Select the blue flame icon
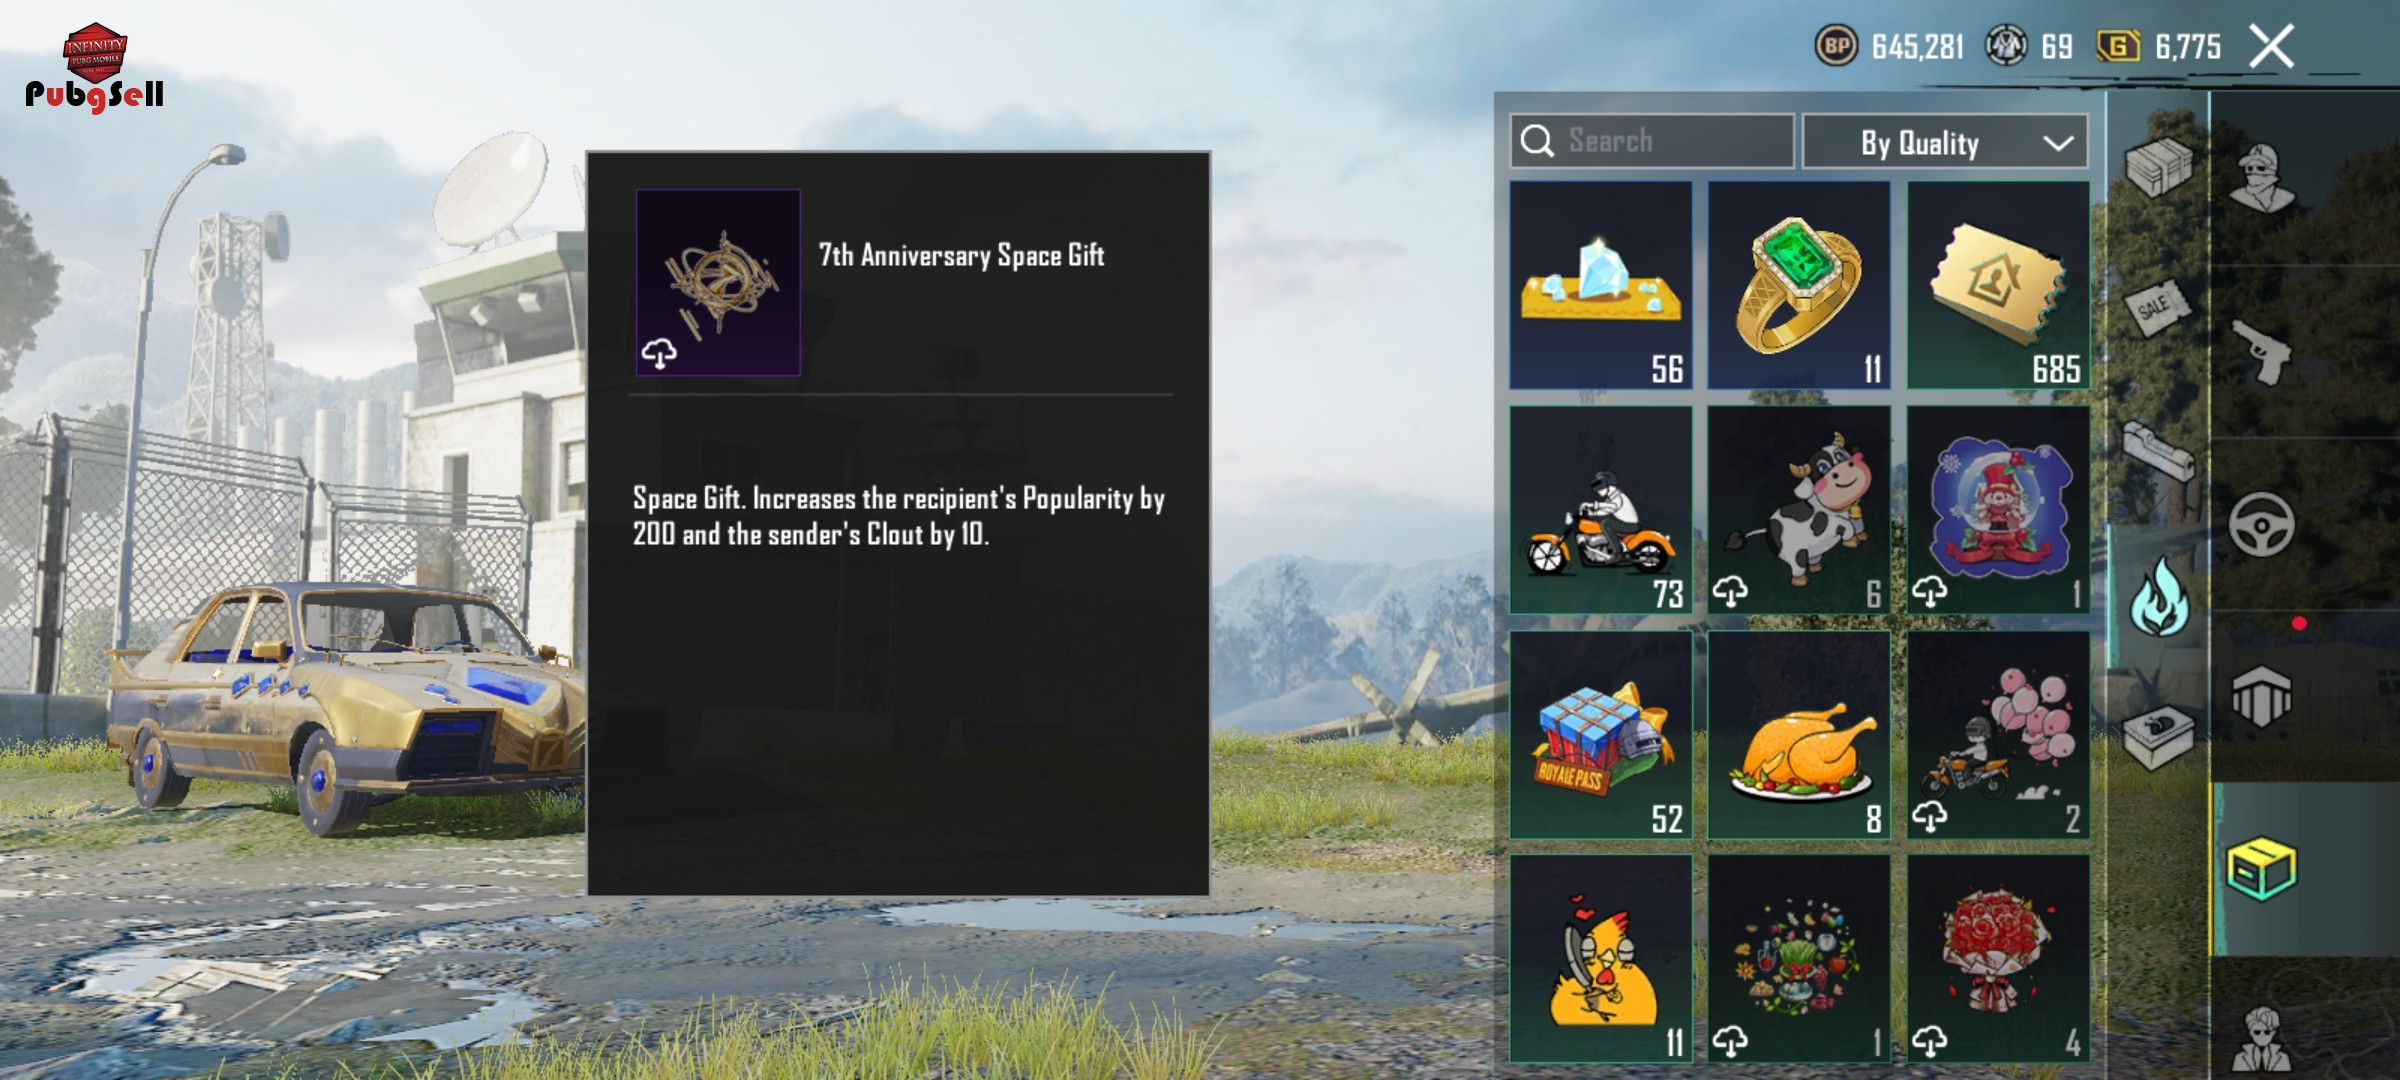The height and width of the screenshot is (1080, 2400). pos(2158,597)
